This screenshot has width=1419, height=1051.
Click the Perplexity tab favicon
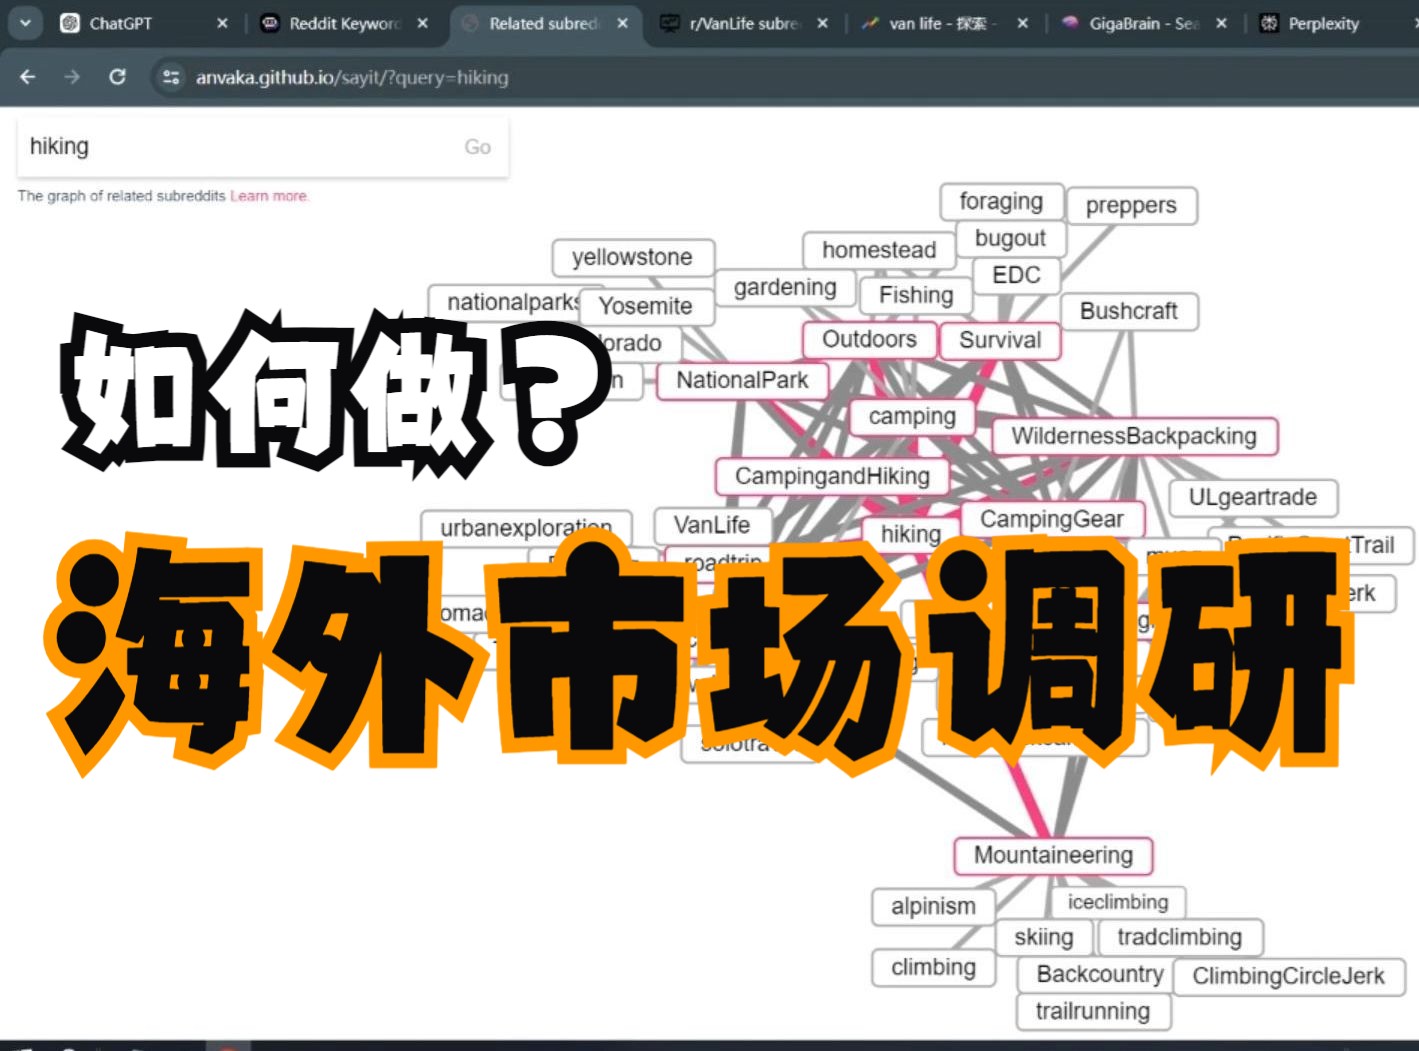[x=1269, y=23]
